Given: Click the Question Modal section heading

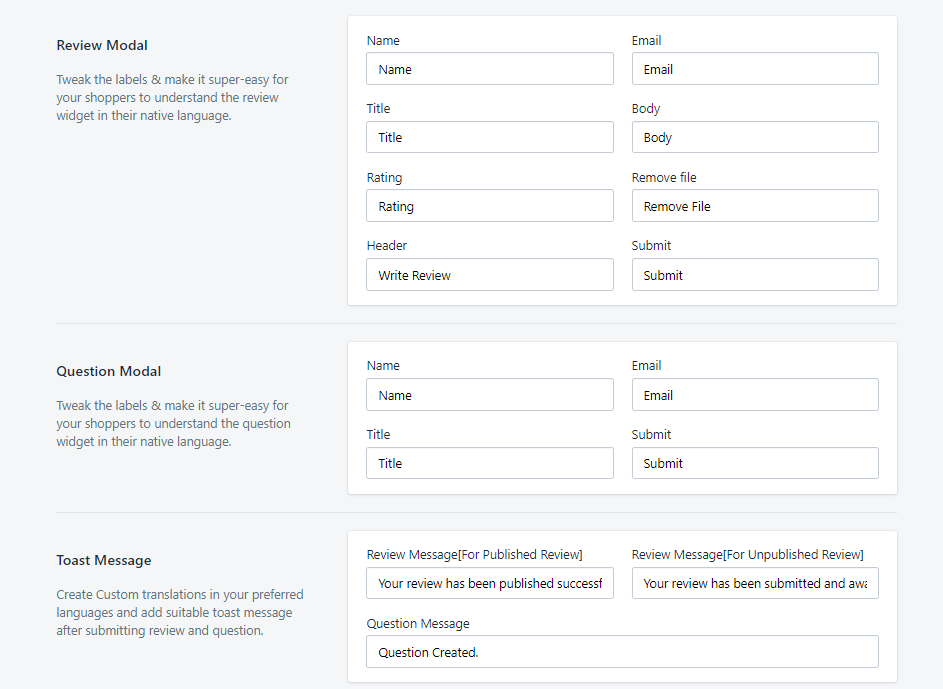Looking at the screenshot, I should click(108, 371).
